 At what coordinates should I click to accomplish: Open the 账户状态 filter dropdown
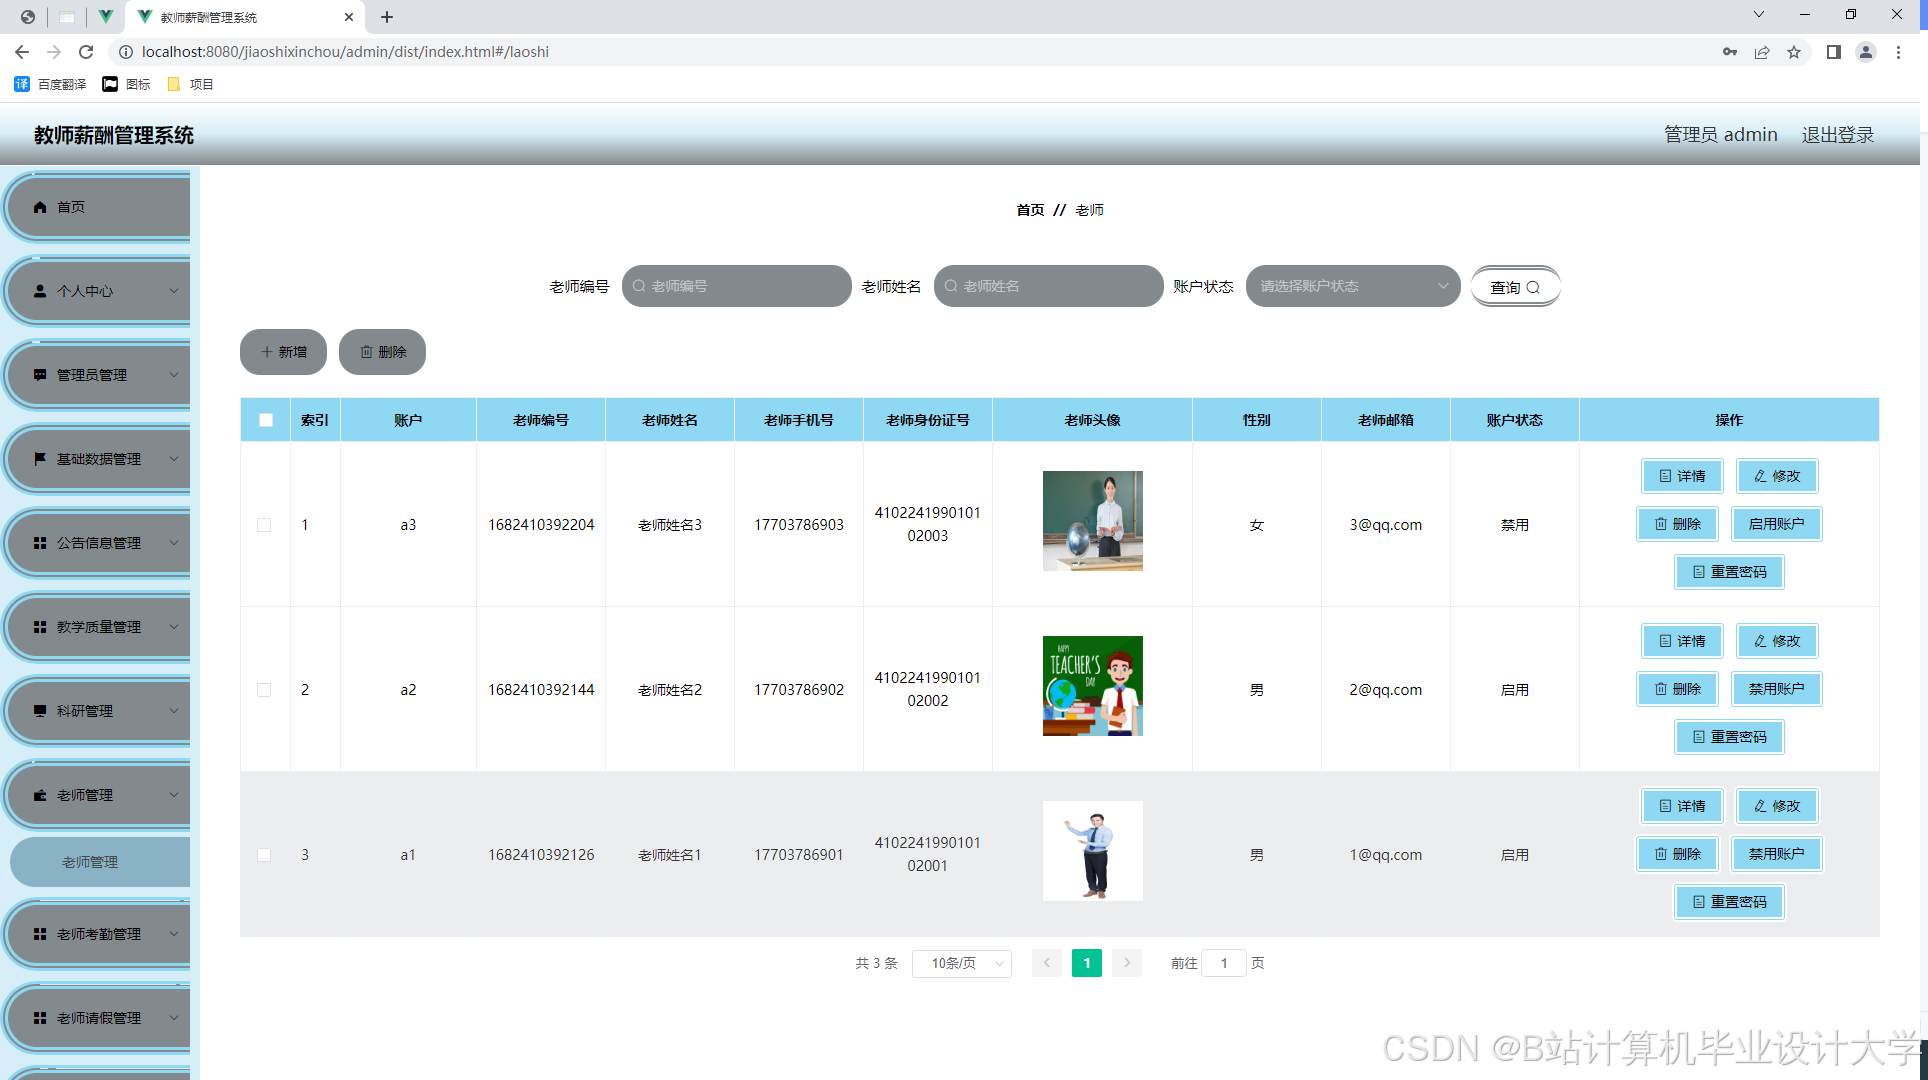coord(1352,286)
